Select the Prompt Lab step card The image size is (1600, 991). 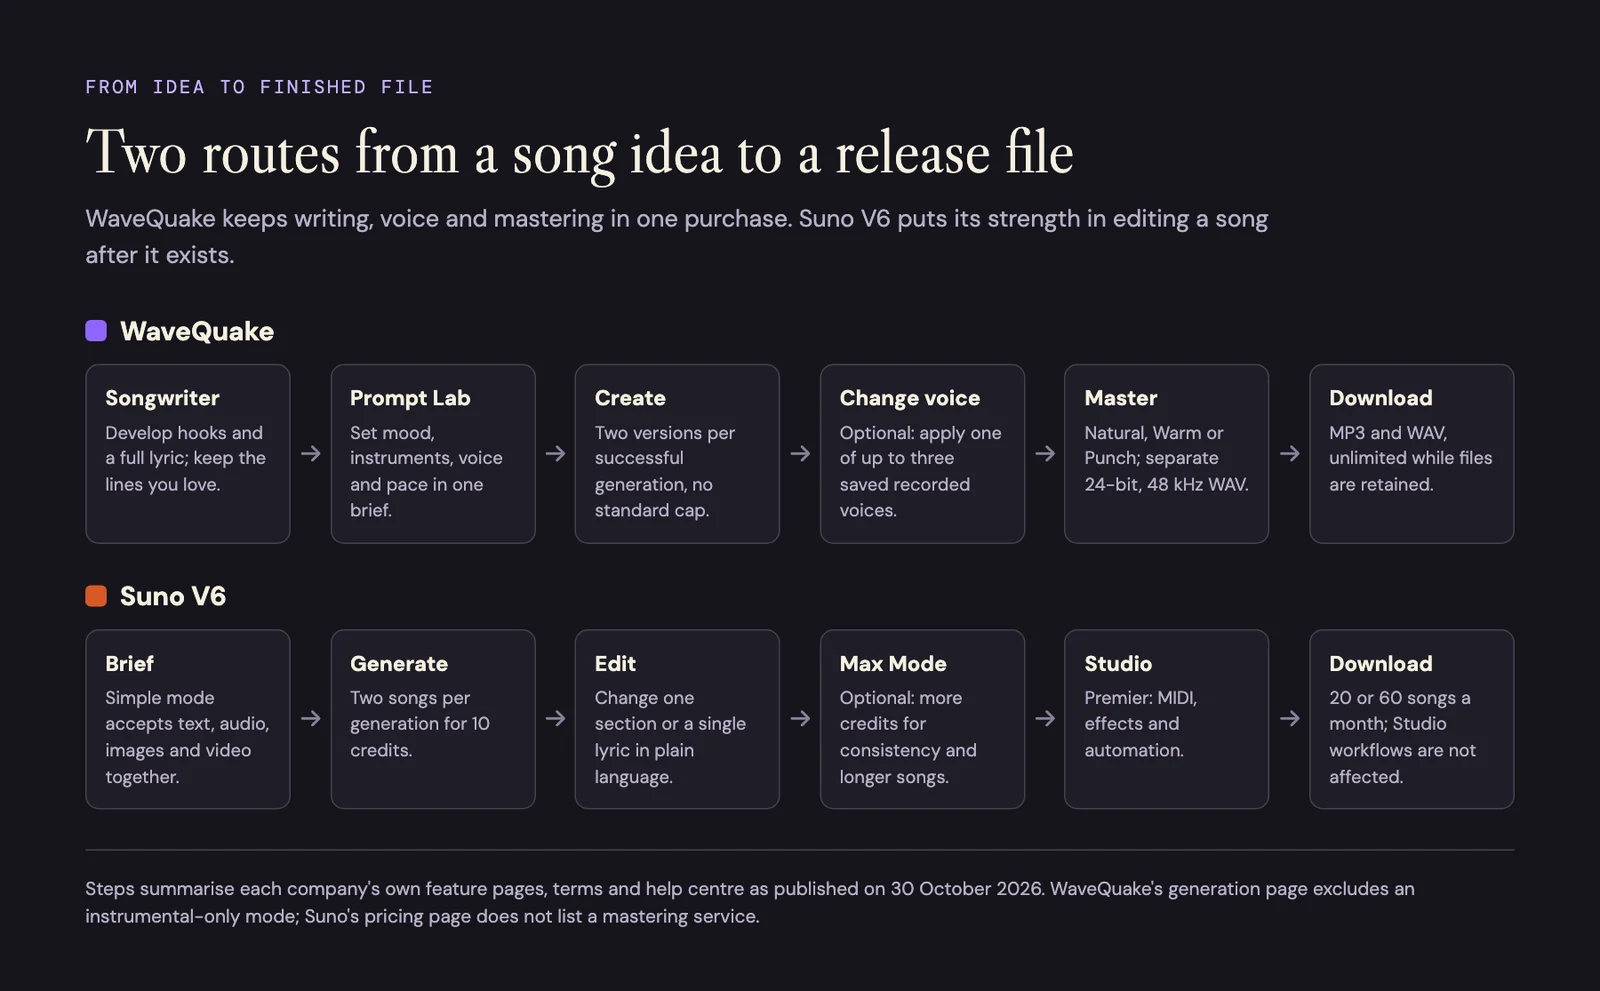pyautogui.click(x=433, y=454)
